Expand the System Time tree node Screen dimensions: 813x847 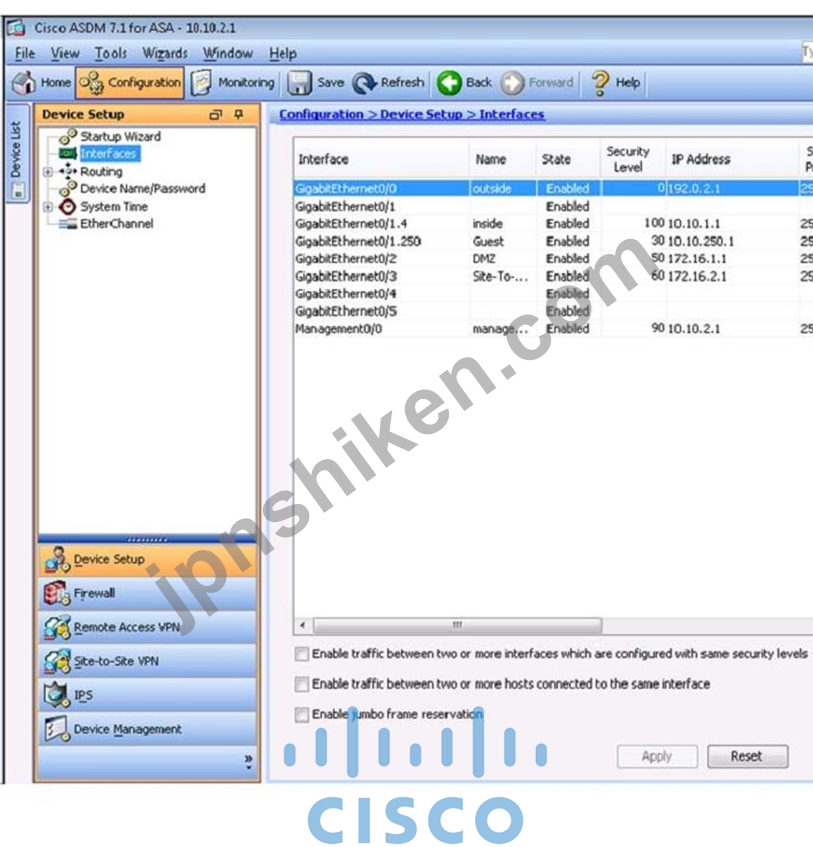pos(48,207)
